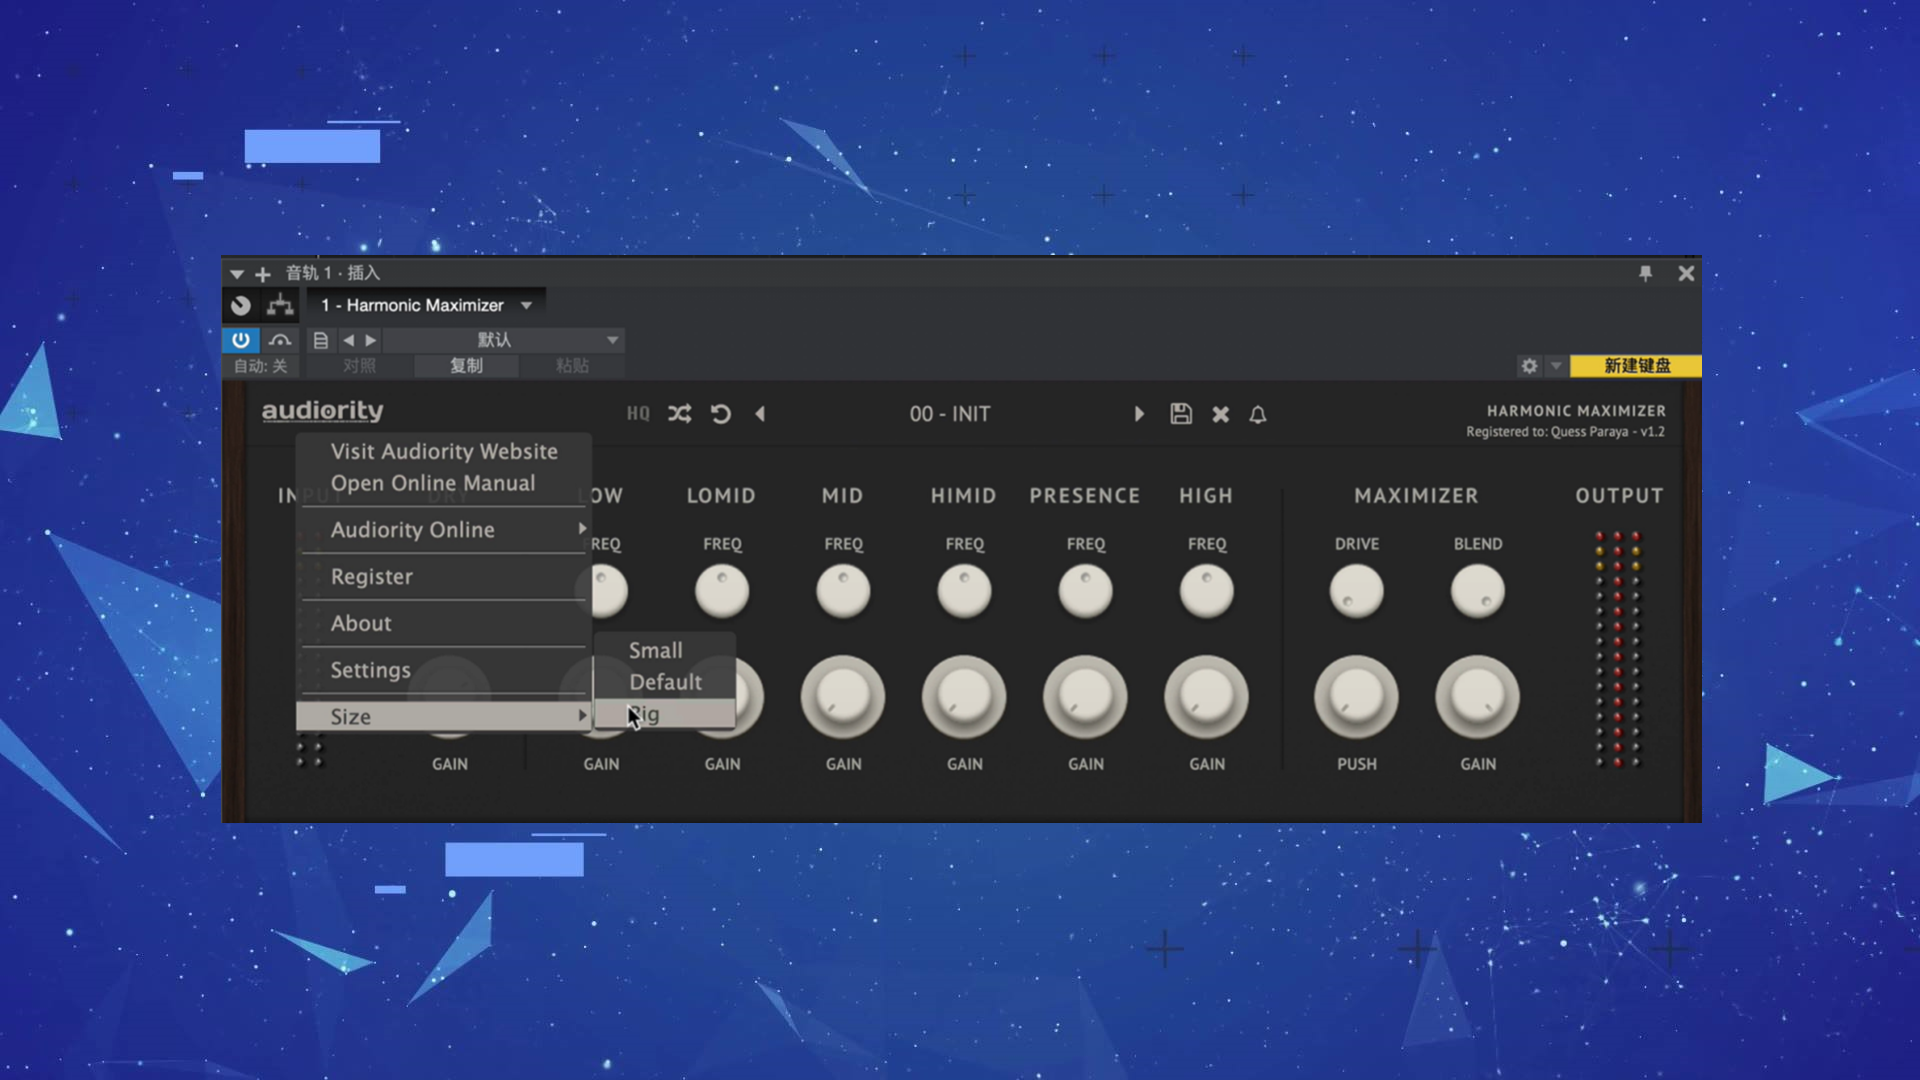Click the Size menu entry

pyautogui.click(x=444, y=716)
